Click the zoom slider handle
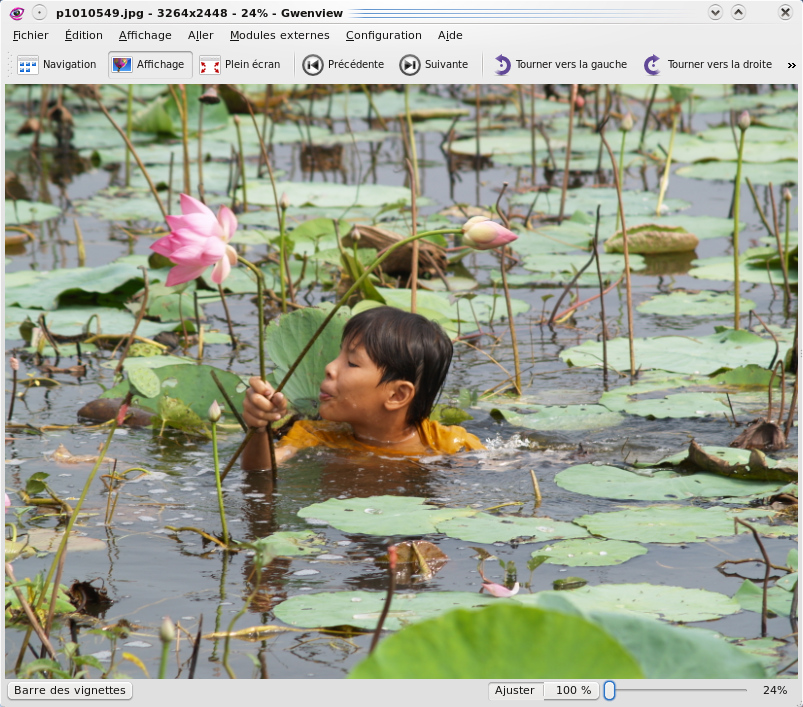803x707 pixels. [x=609, y=690]
